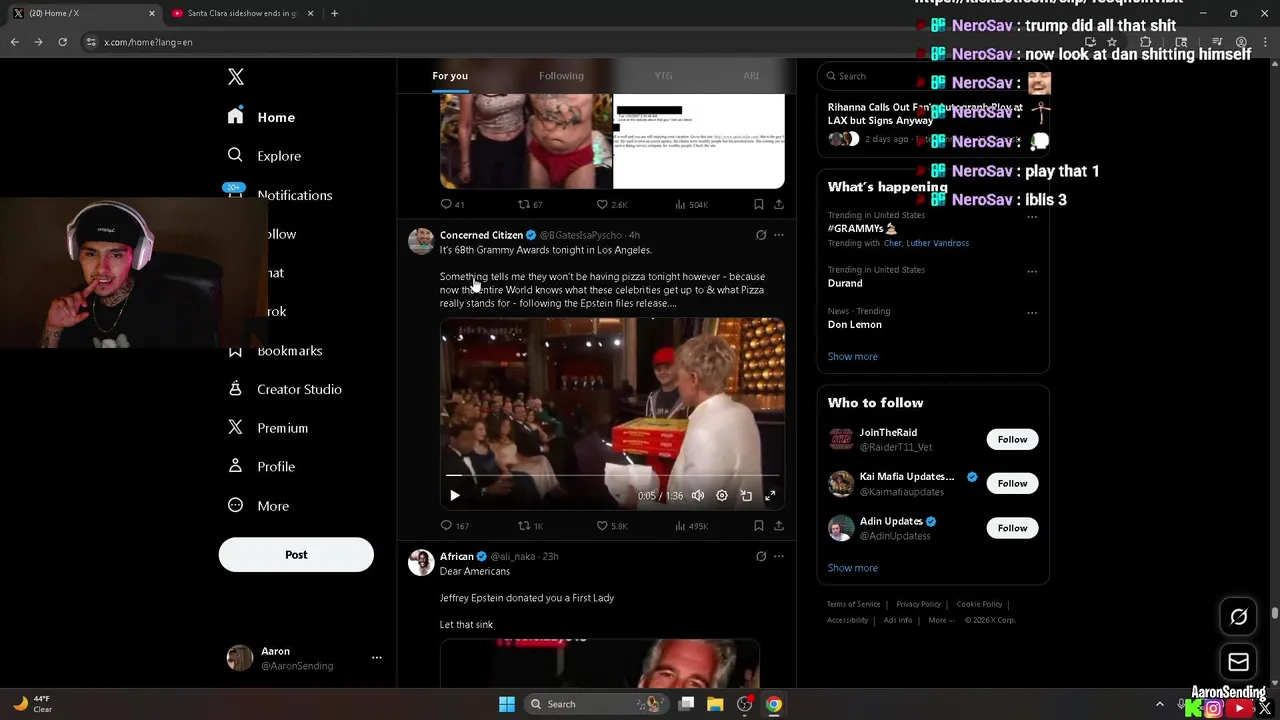The height and width of the screenshot is (720, 1280).
Task: Open the video settings gear
Action: pyautogui.click(x=722, y=496)
